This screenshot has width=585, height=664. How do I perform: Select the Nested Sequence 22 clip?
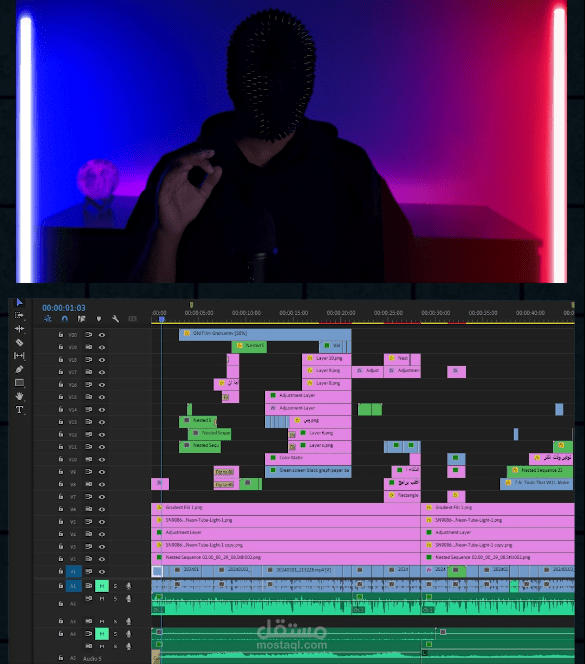click(540, 471)
